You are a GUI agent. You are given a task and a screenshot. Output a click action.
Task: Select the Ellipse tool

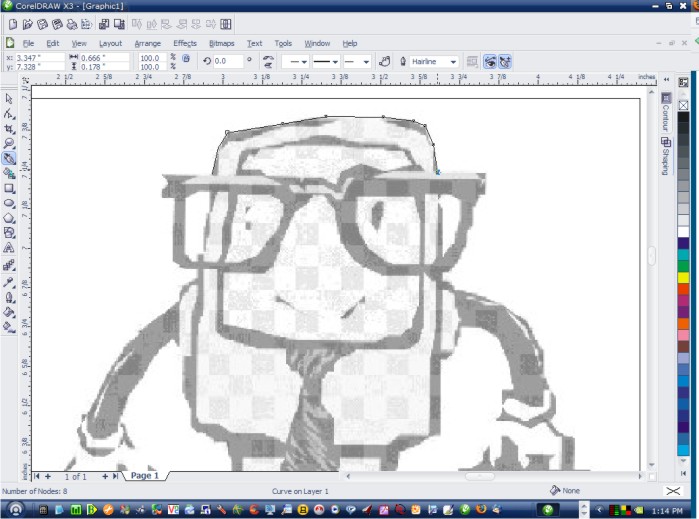pyautogui.click(x=9, y=203)
